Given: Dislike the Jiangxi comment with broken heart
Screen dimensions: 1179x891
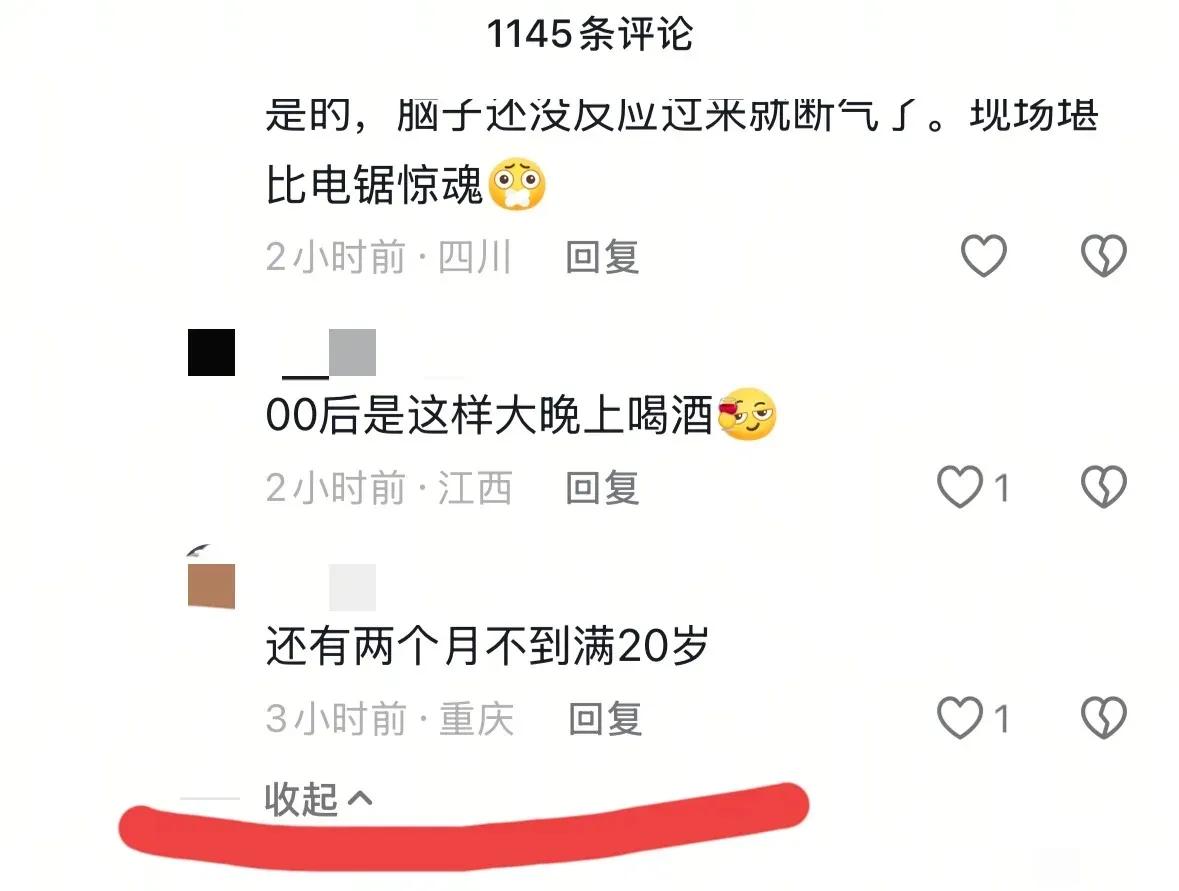Looking at the screenshot, I should [x=1104, y=486].
